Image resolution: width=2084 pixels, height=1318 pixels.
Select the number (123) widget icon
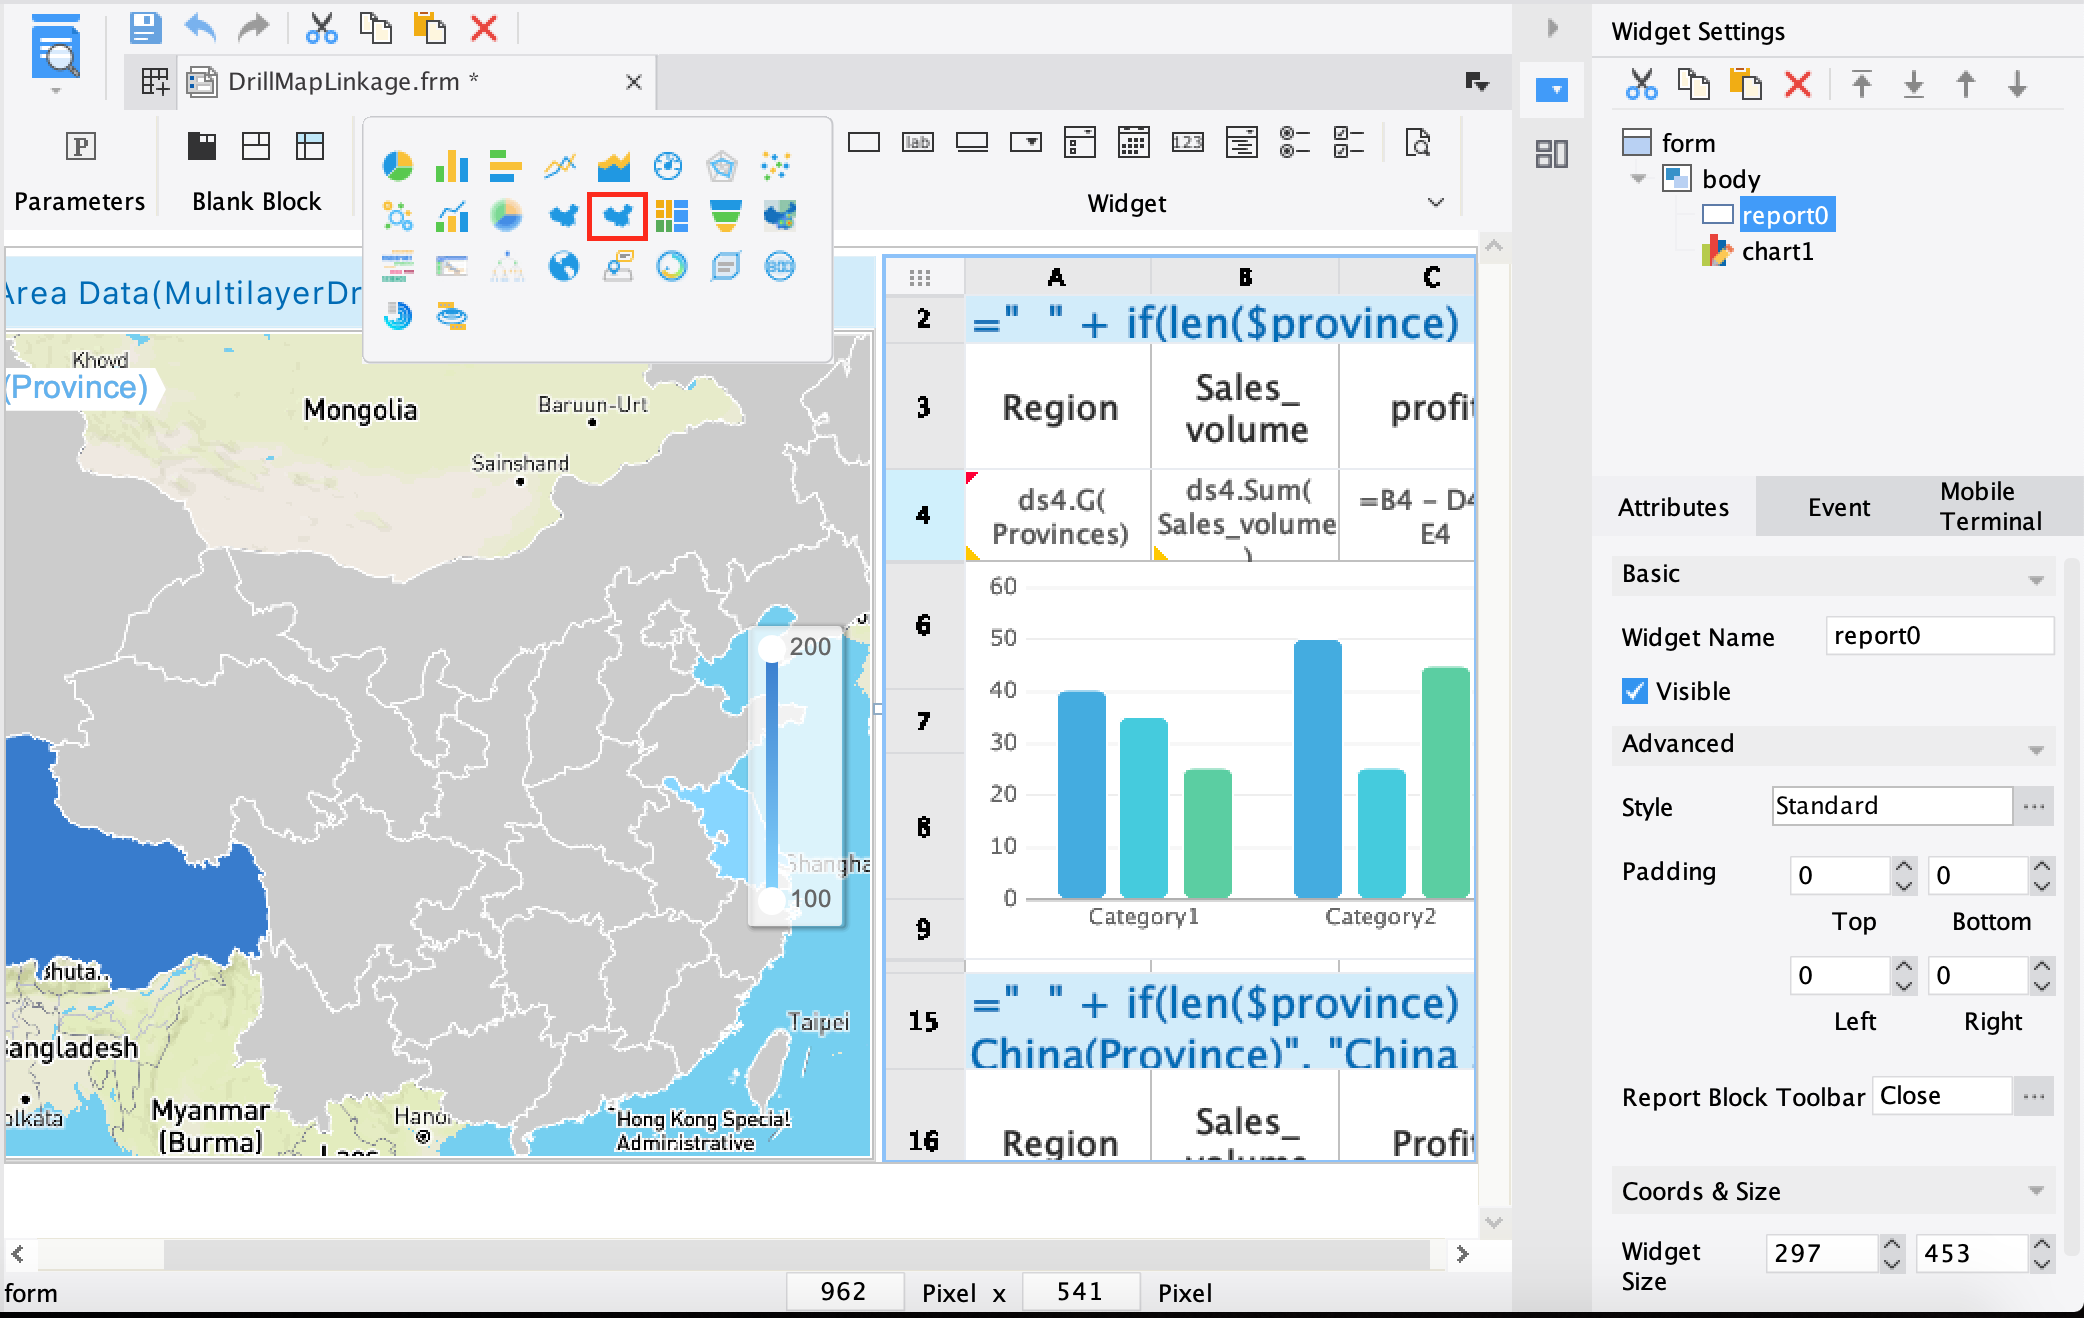pos(1189,144)
